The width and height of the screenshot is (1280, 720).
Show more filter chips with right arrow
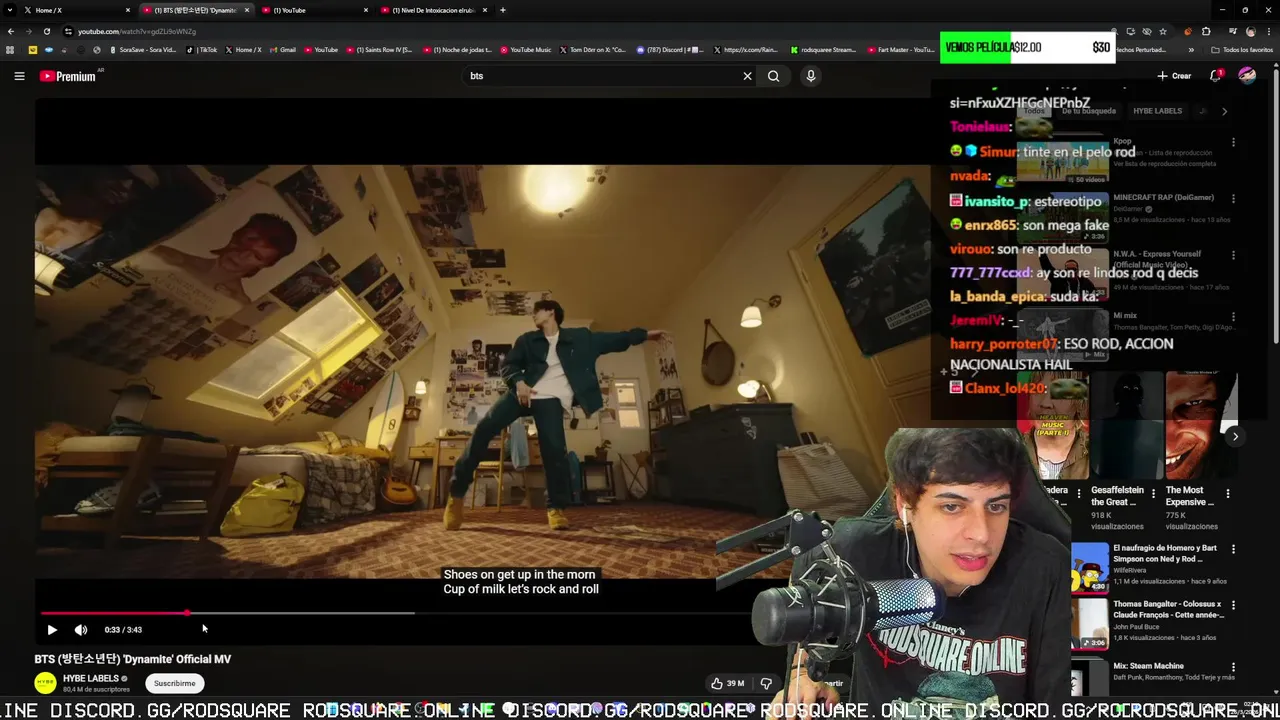pyautogui.click(x=1224, y=111)
